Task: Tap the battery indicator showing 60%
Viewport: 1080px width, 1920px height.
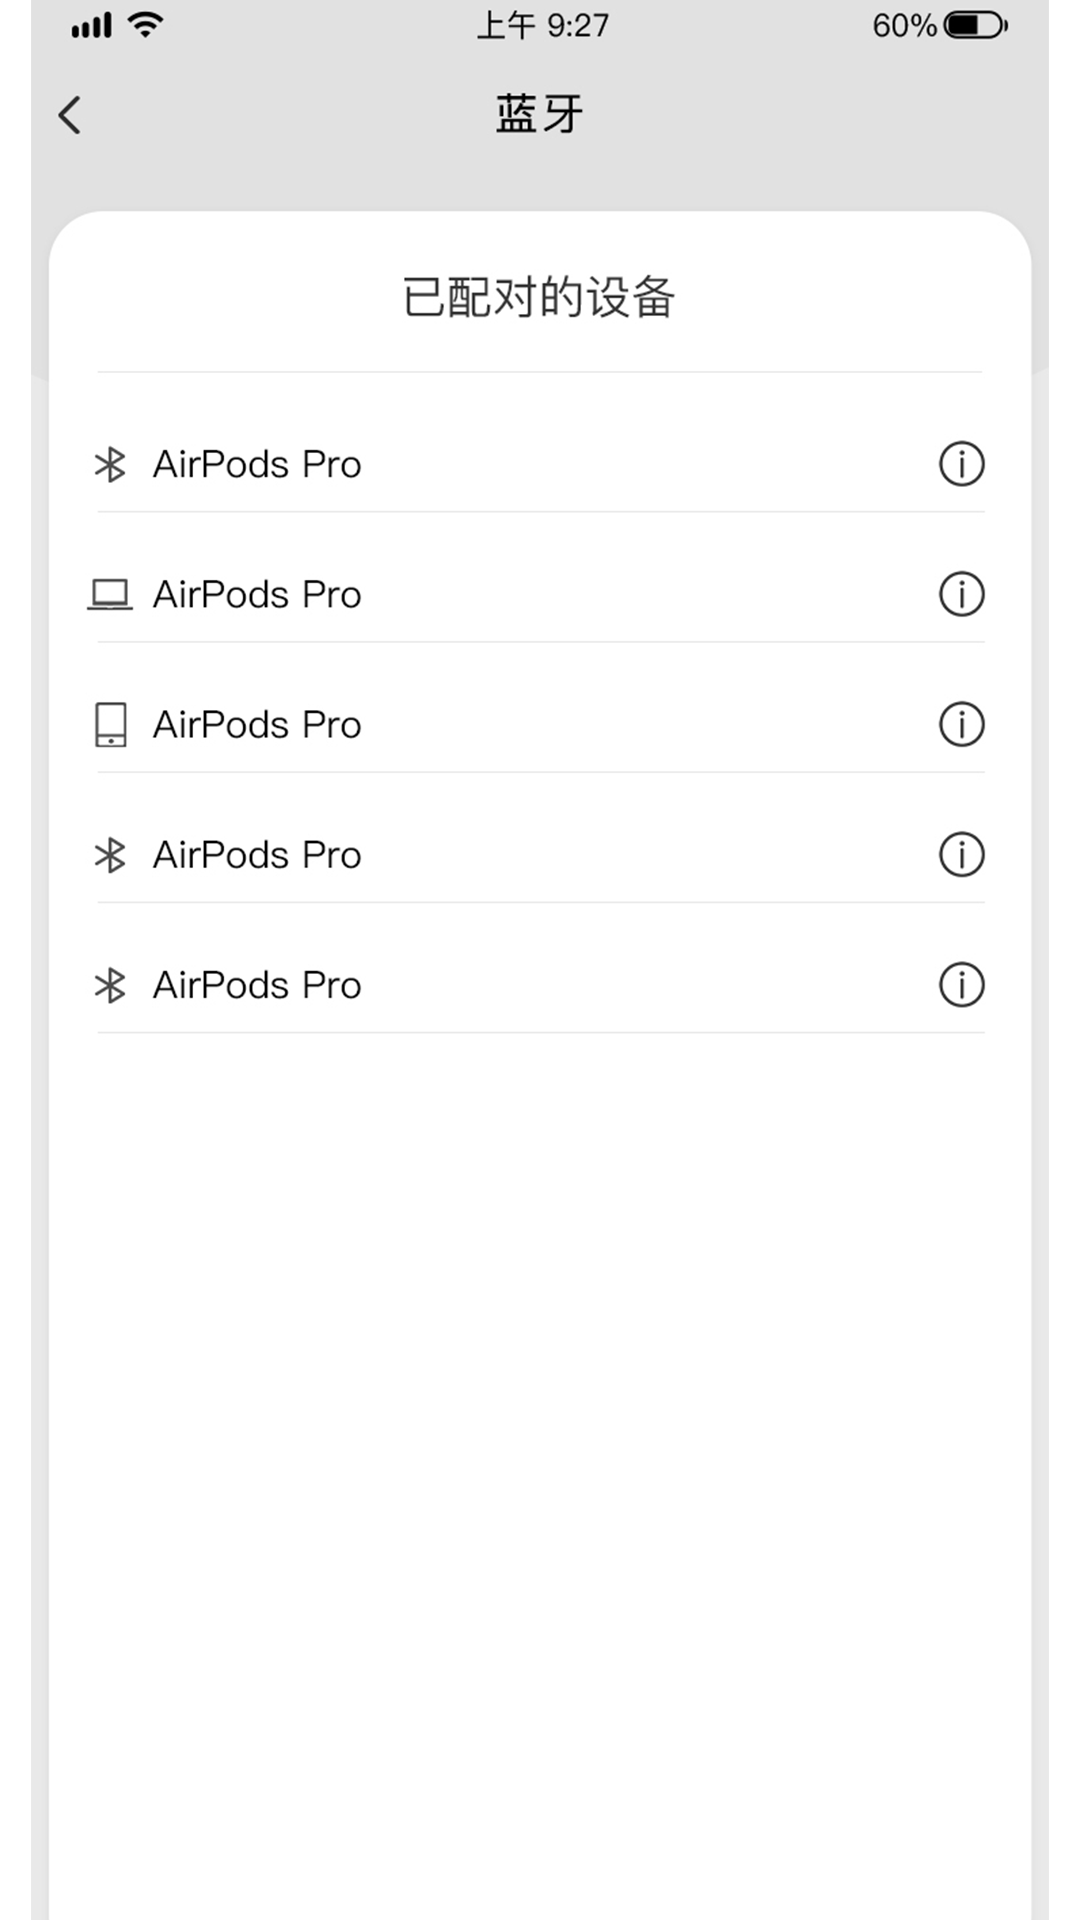Action: pyautogui.click(x=975, y=25)
